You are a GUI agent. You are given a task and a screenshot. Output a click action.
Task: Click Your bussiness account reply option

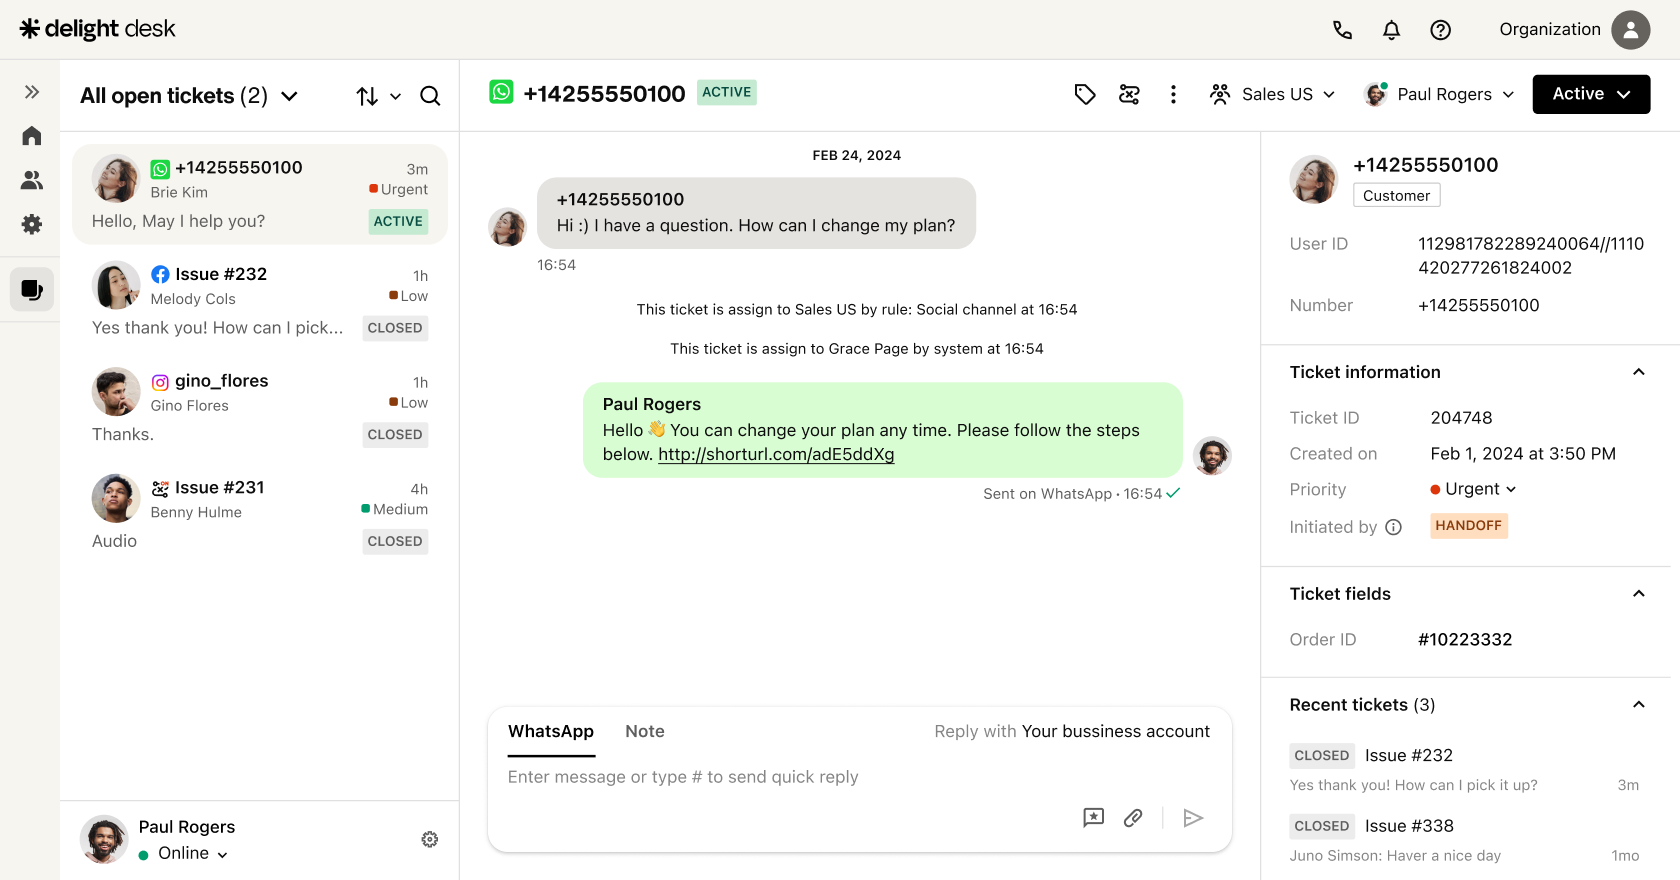(1115, 732)
